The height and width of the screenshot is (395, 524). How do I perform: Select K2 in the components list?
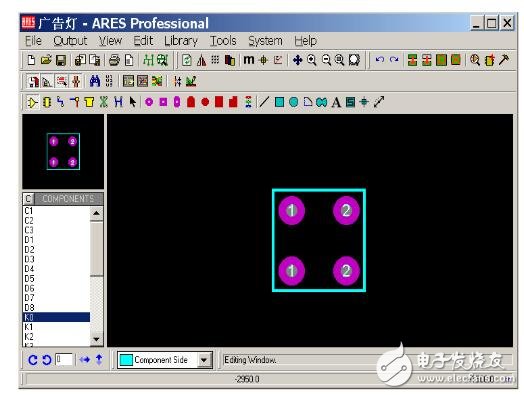click(x=56, y=337)
